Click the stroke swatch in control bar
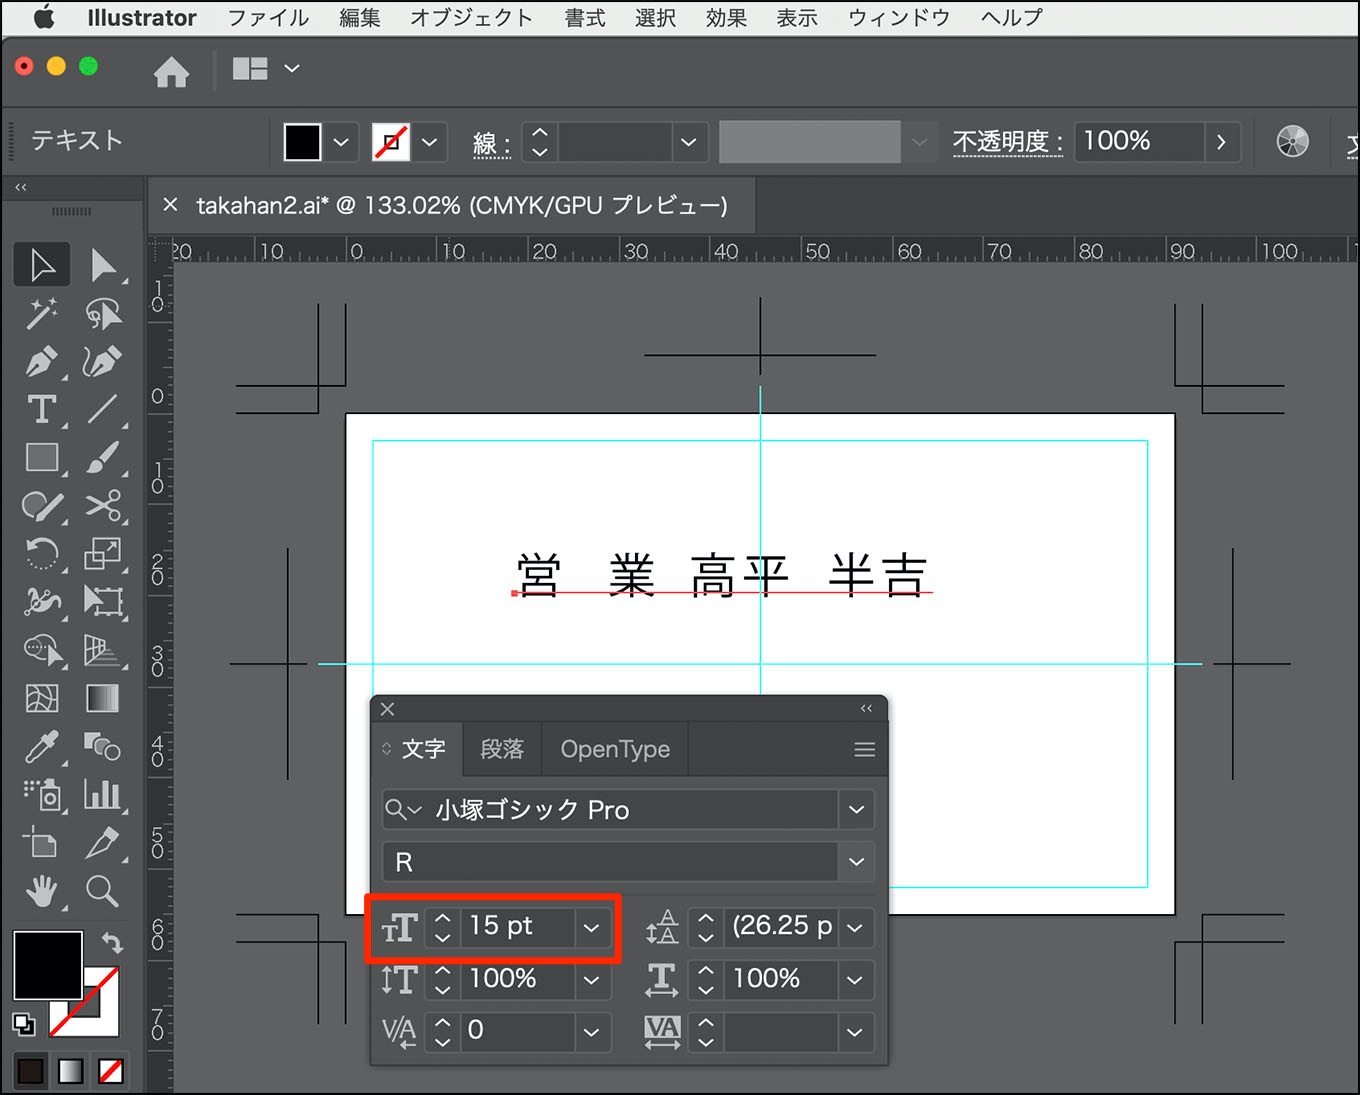The width and height of the screenshot is (1360, 1095). pyautogui.click(x=391, y=142)
